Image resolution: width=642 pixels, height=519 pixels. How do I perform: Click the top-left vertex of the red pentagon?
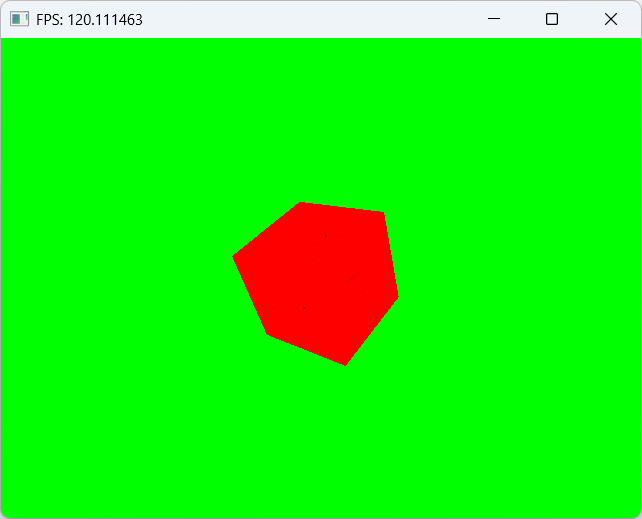point(302,204)
